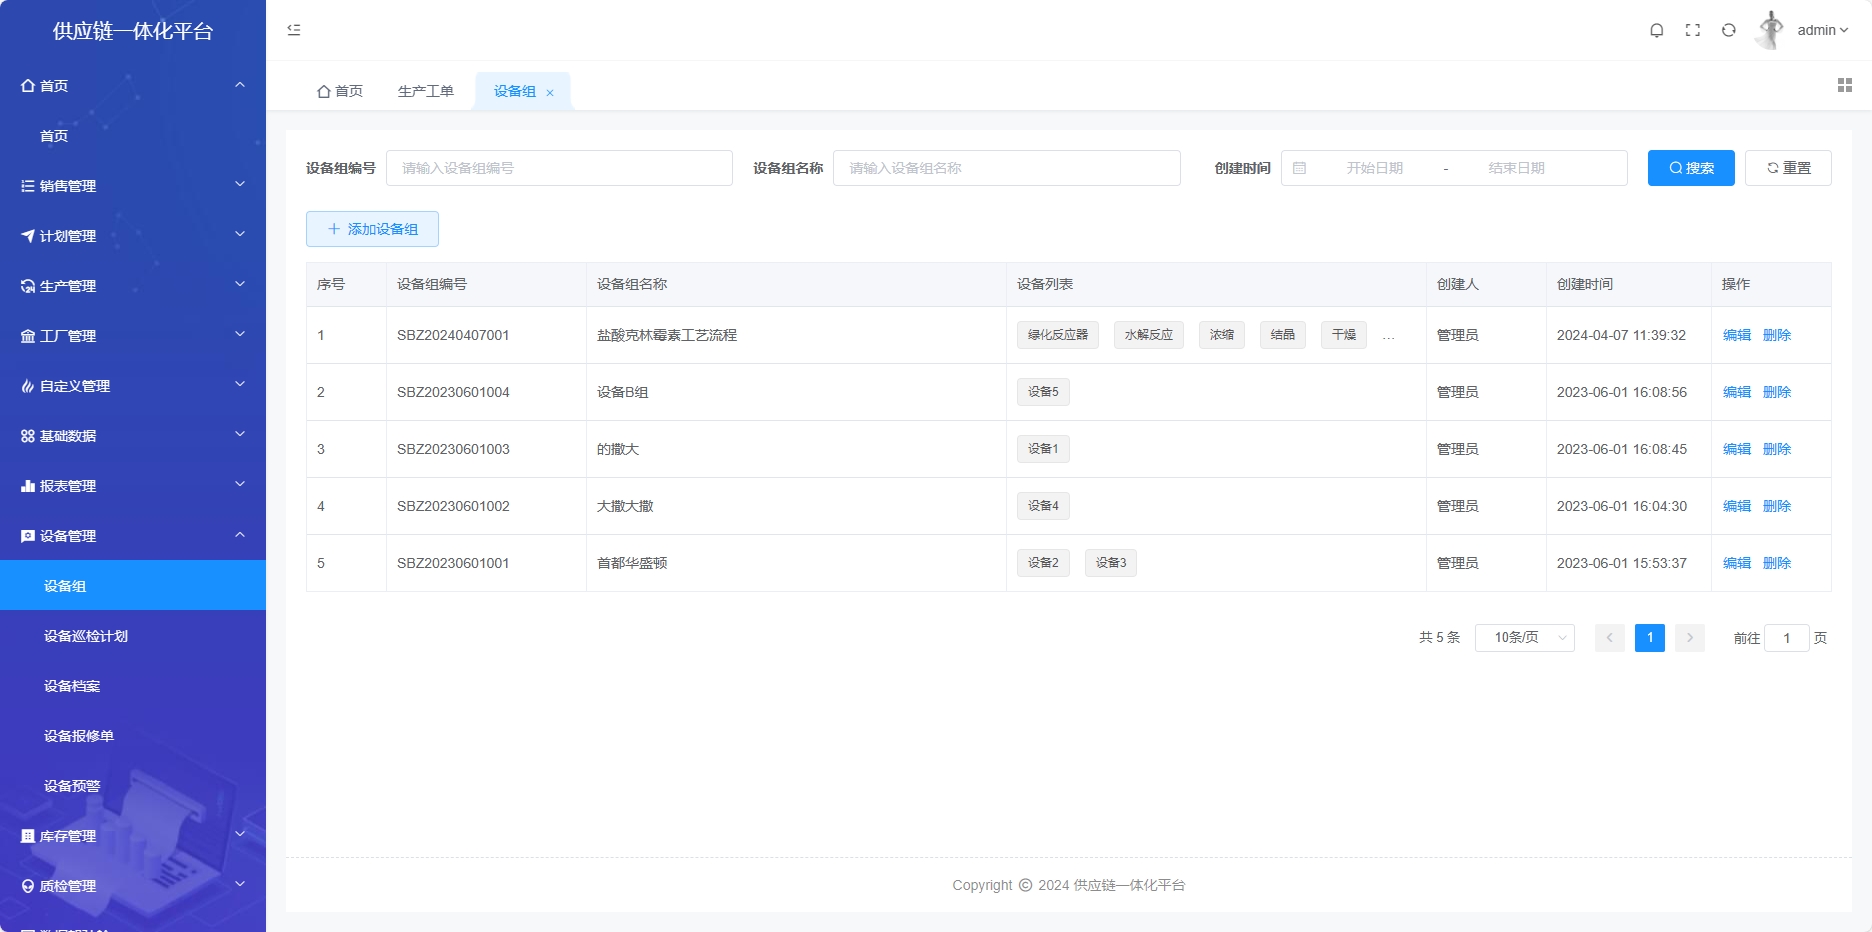Collapse the 首页 sidebar menu
Screen dimensions: 1872x932
(x=133, y=86)
